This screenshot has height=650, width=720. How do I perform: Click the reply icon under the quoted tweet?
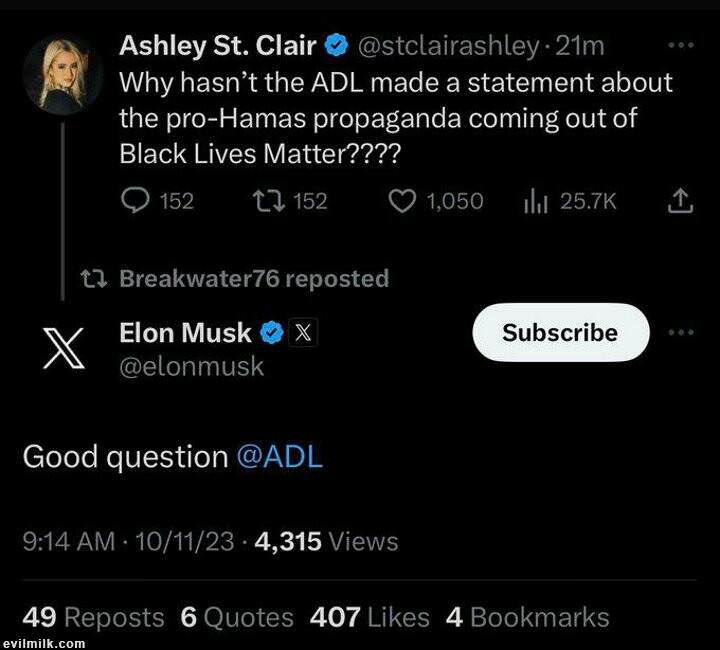[x=134, y=201]
